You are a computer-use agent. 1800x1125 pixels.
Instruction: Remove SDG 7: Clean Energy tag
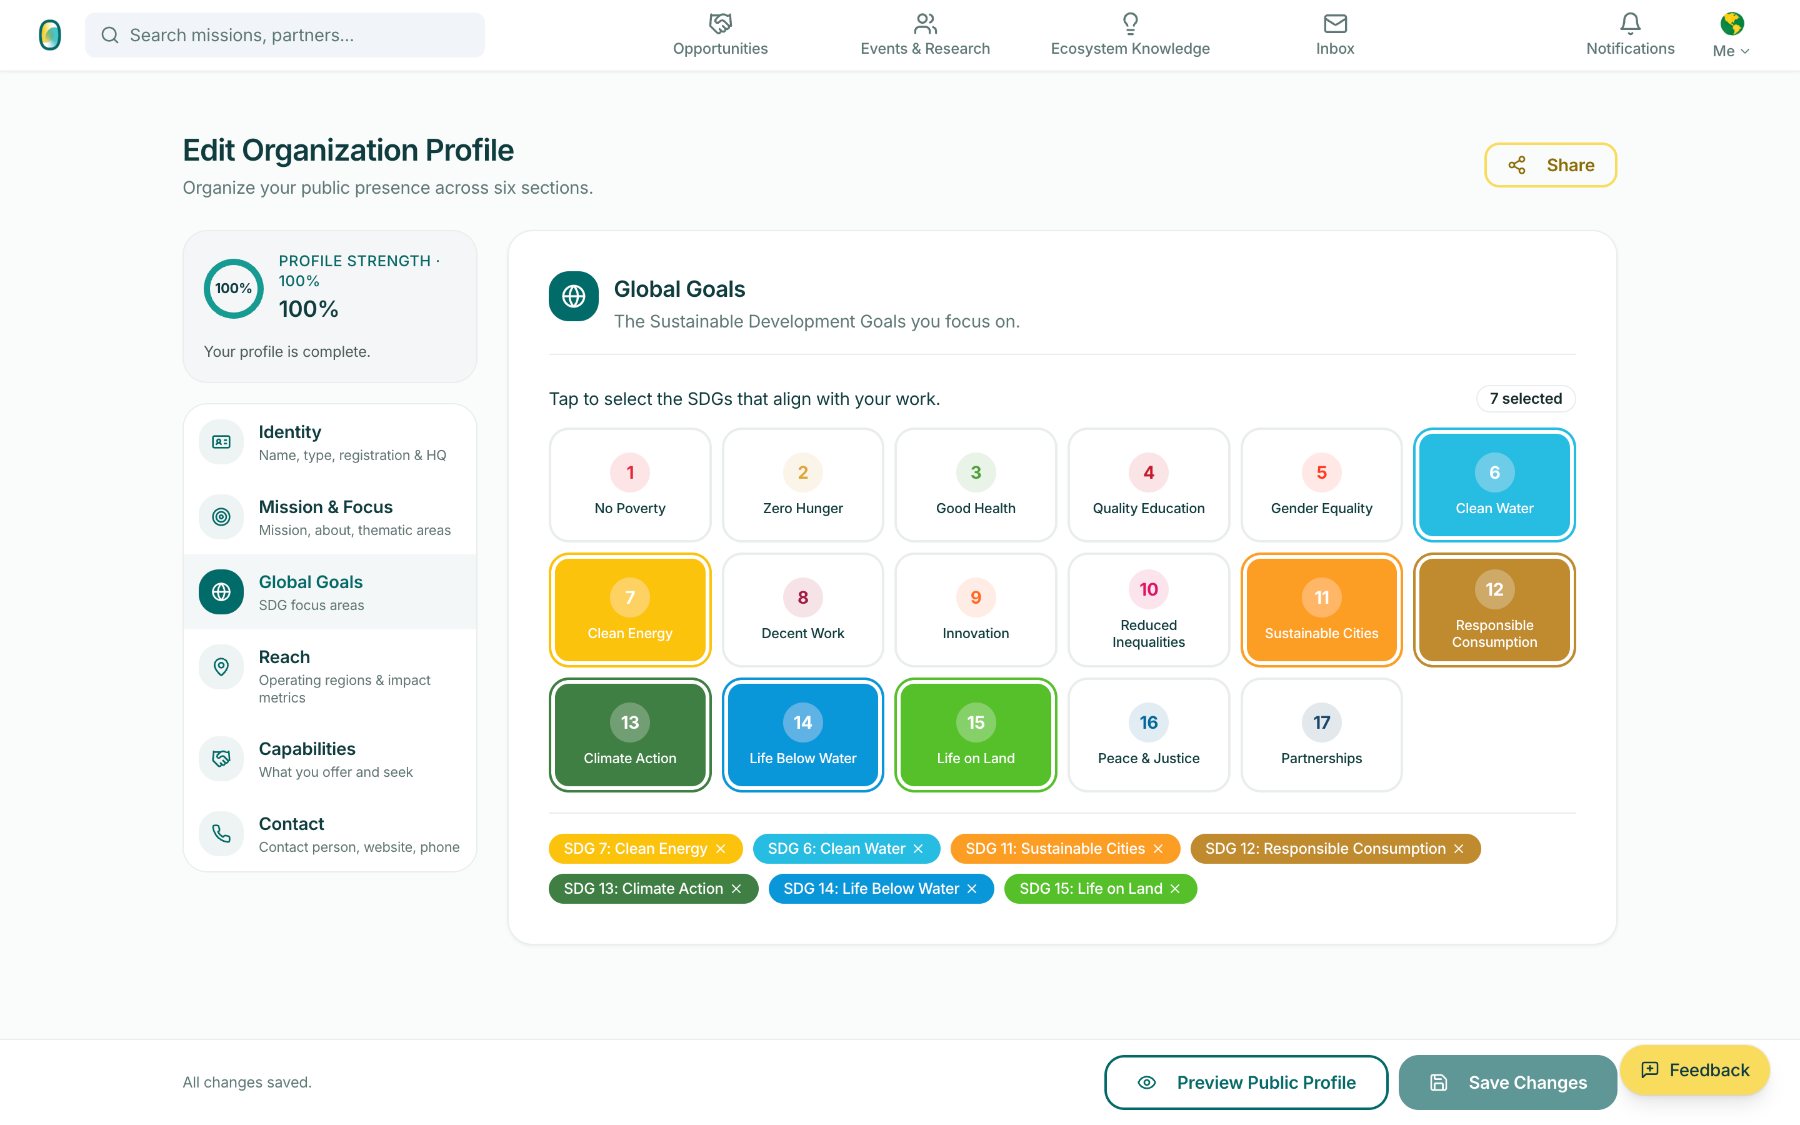(721, 849)
